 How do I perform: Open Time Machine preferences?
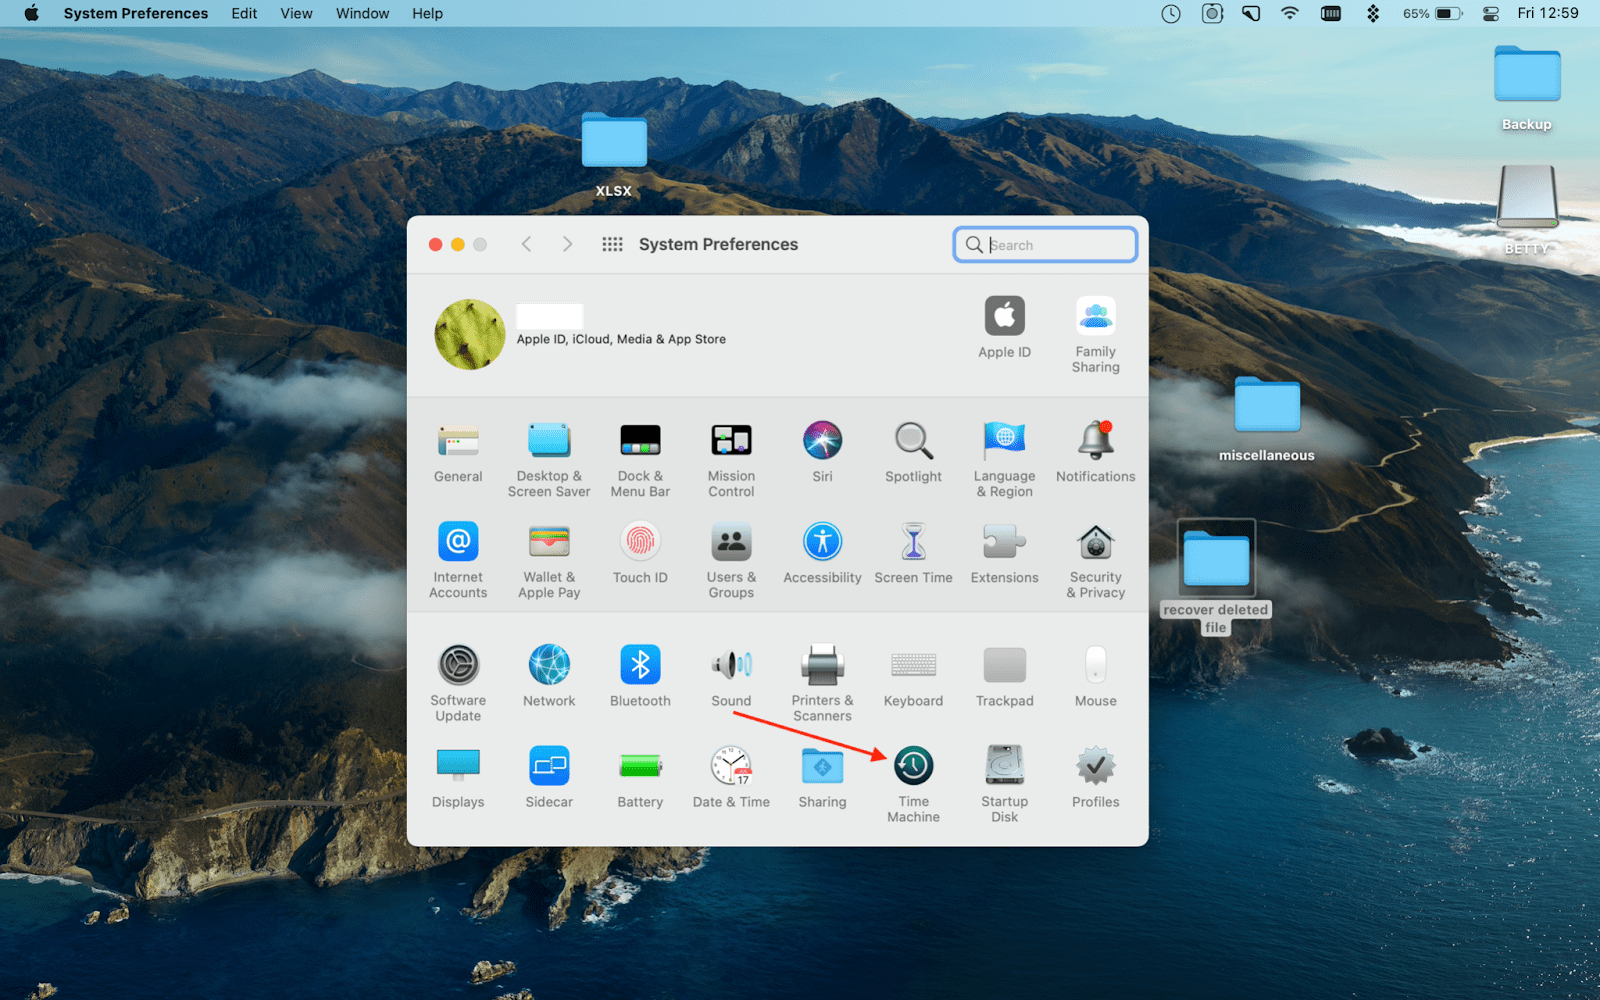913,785
